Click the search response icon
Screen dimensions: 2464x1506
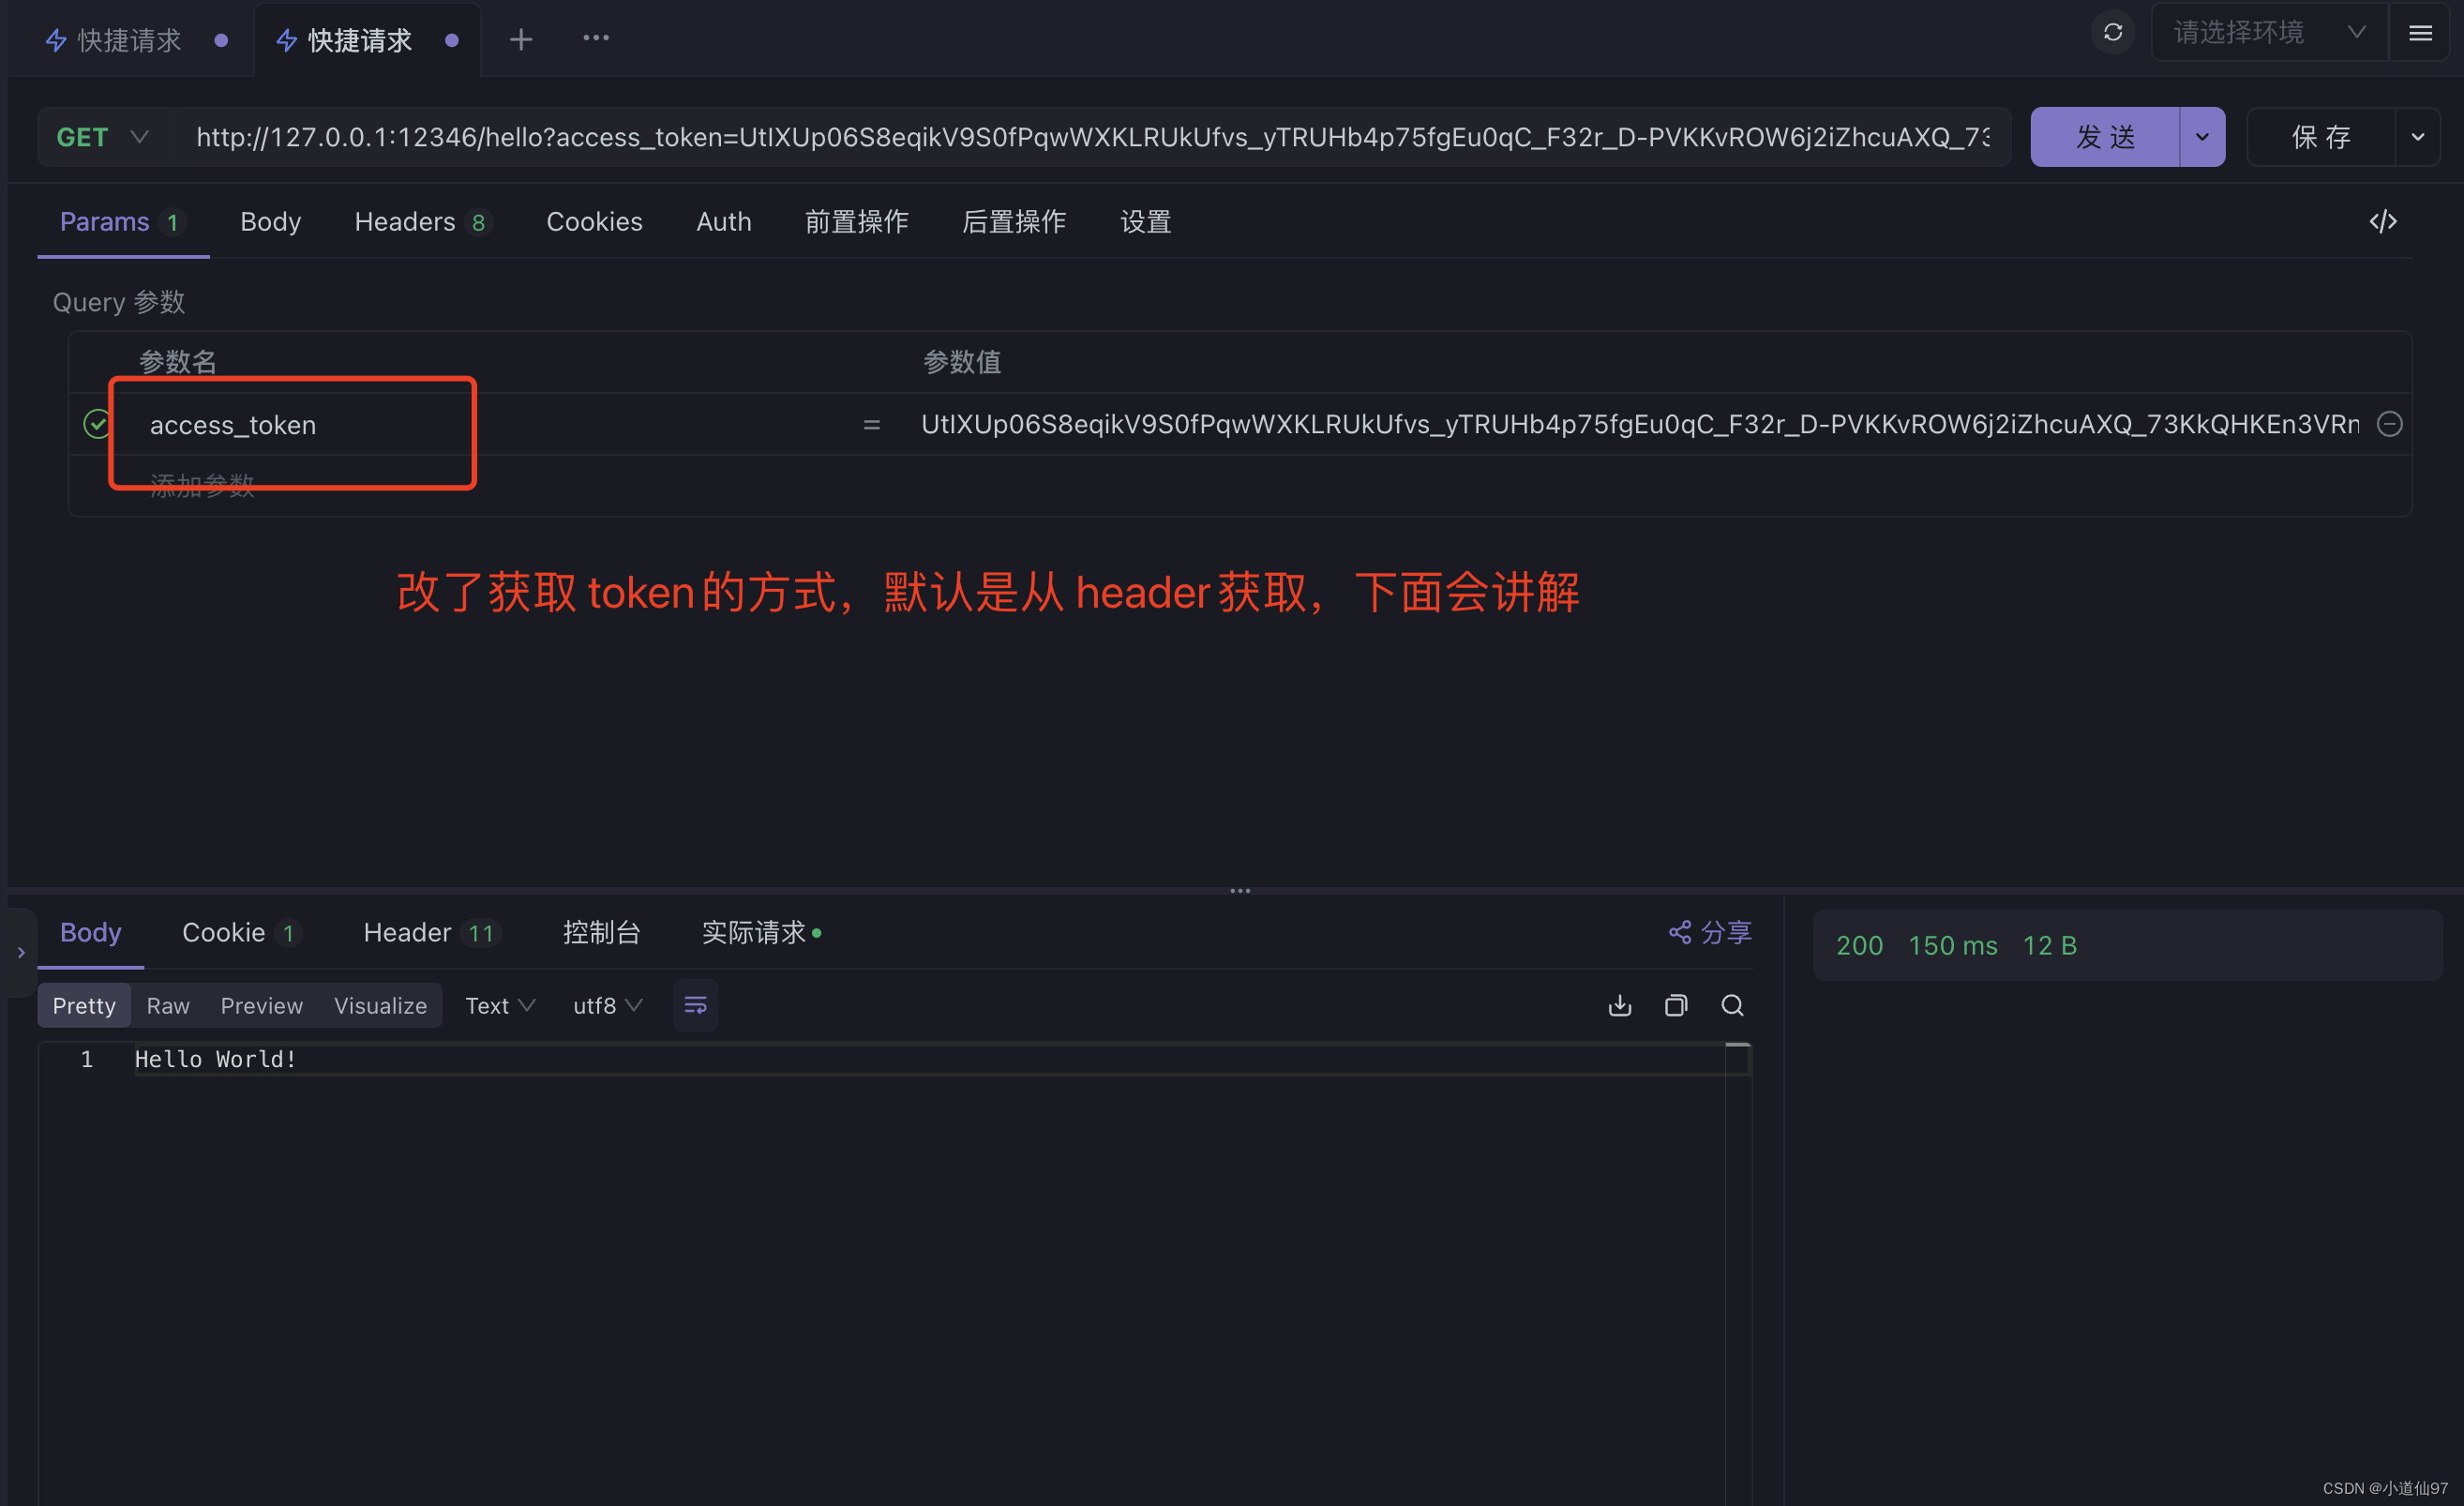1732,1005
